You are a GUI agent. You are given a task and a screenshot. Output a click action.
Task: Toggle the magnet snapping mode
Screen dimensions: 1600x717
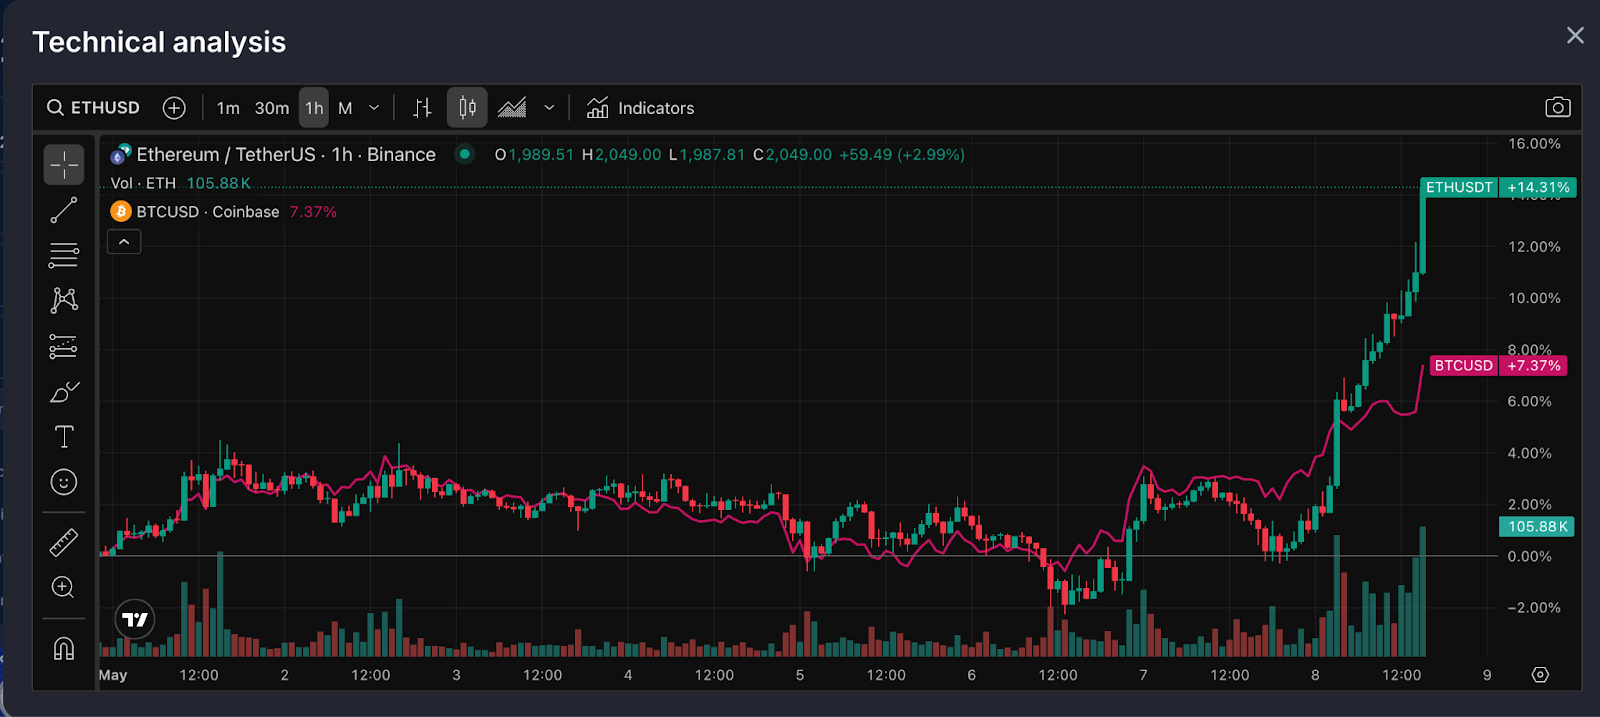click(64, 648)
